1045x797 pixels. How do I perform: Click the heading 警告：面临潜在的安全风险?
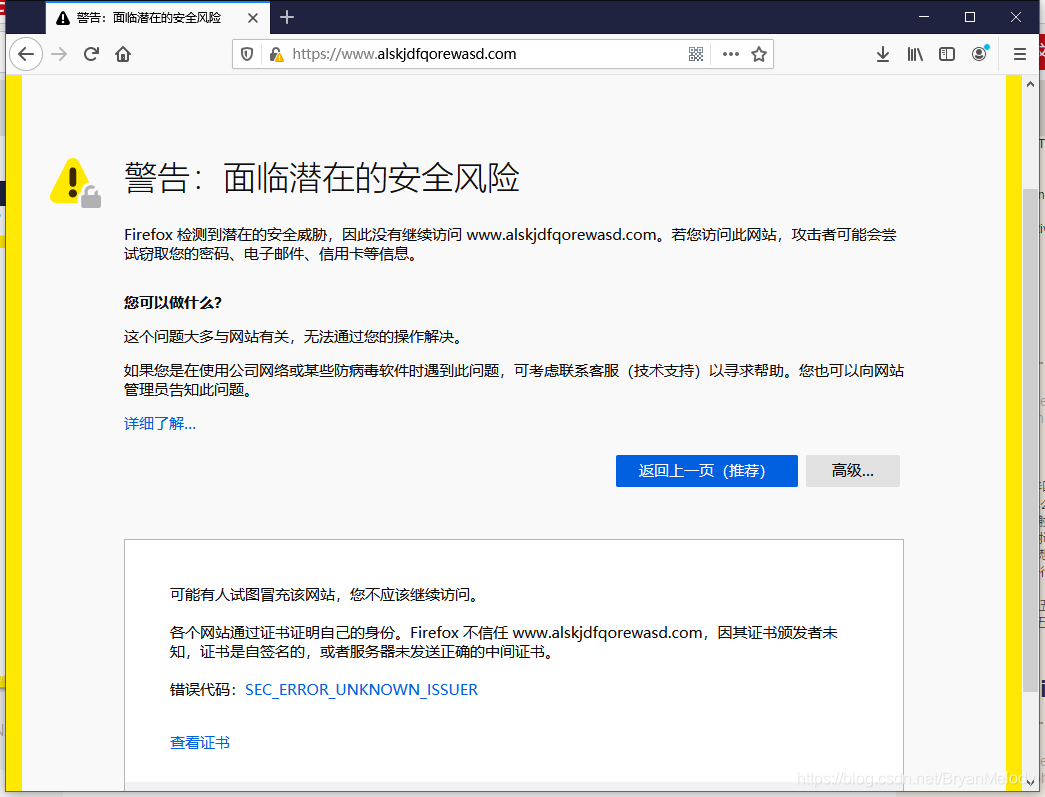pos(322,178)
